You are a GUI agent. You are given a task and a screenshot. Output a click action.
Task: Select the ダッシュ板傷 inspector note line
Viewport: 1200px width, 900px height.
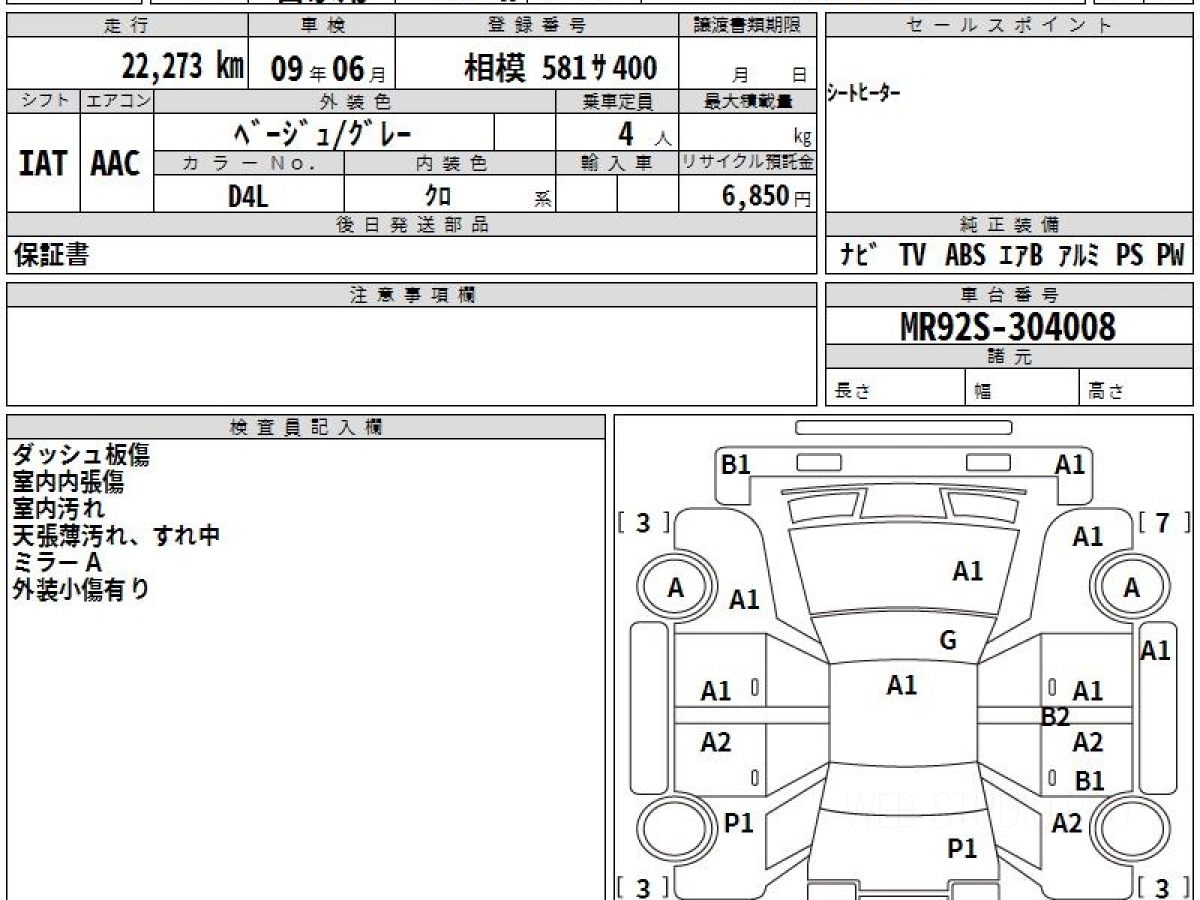coord(81,456)
